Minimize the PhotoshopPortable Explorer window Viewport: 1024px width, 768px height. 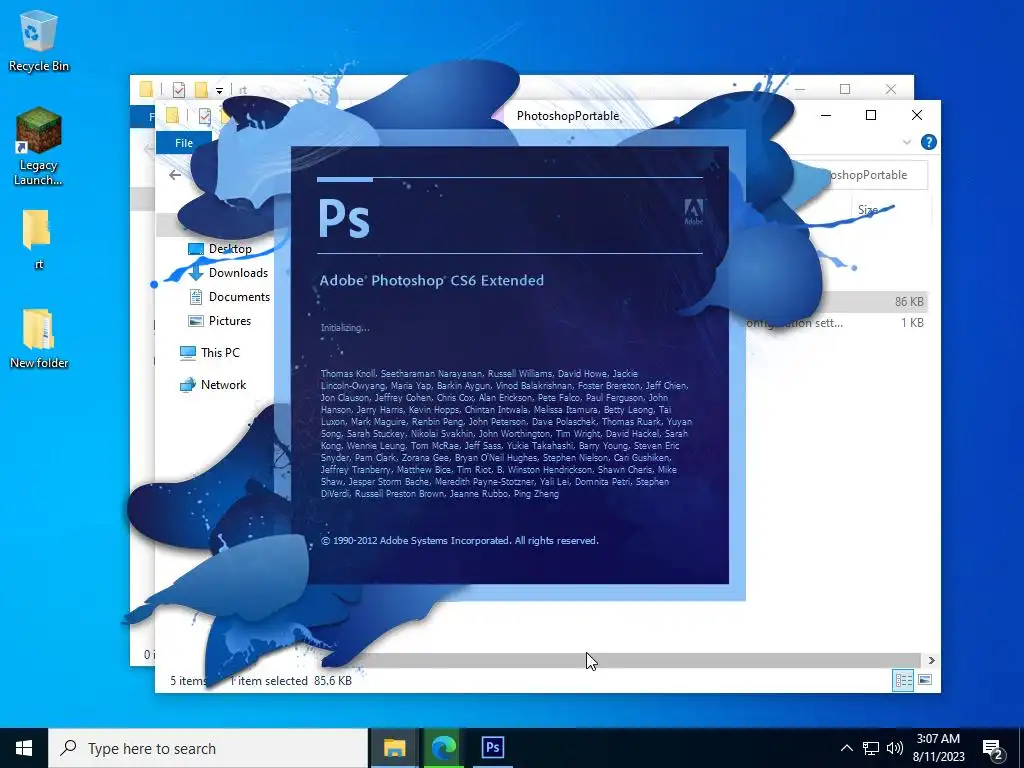(825, 116)
